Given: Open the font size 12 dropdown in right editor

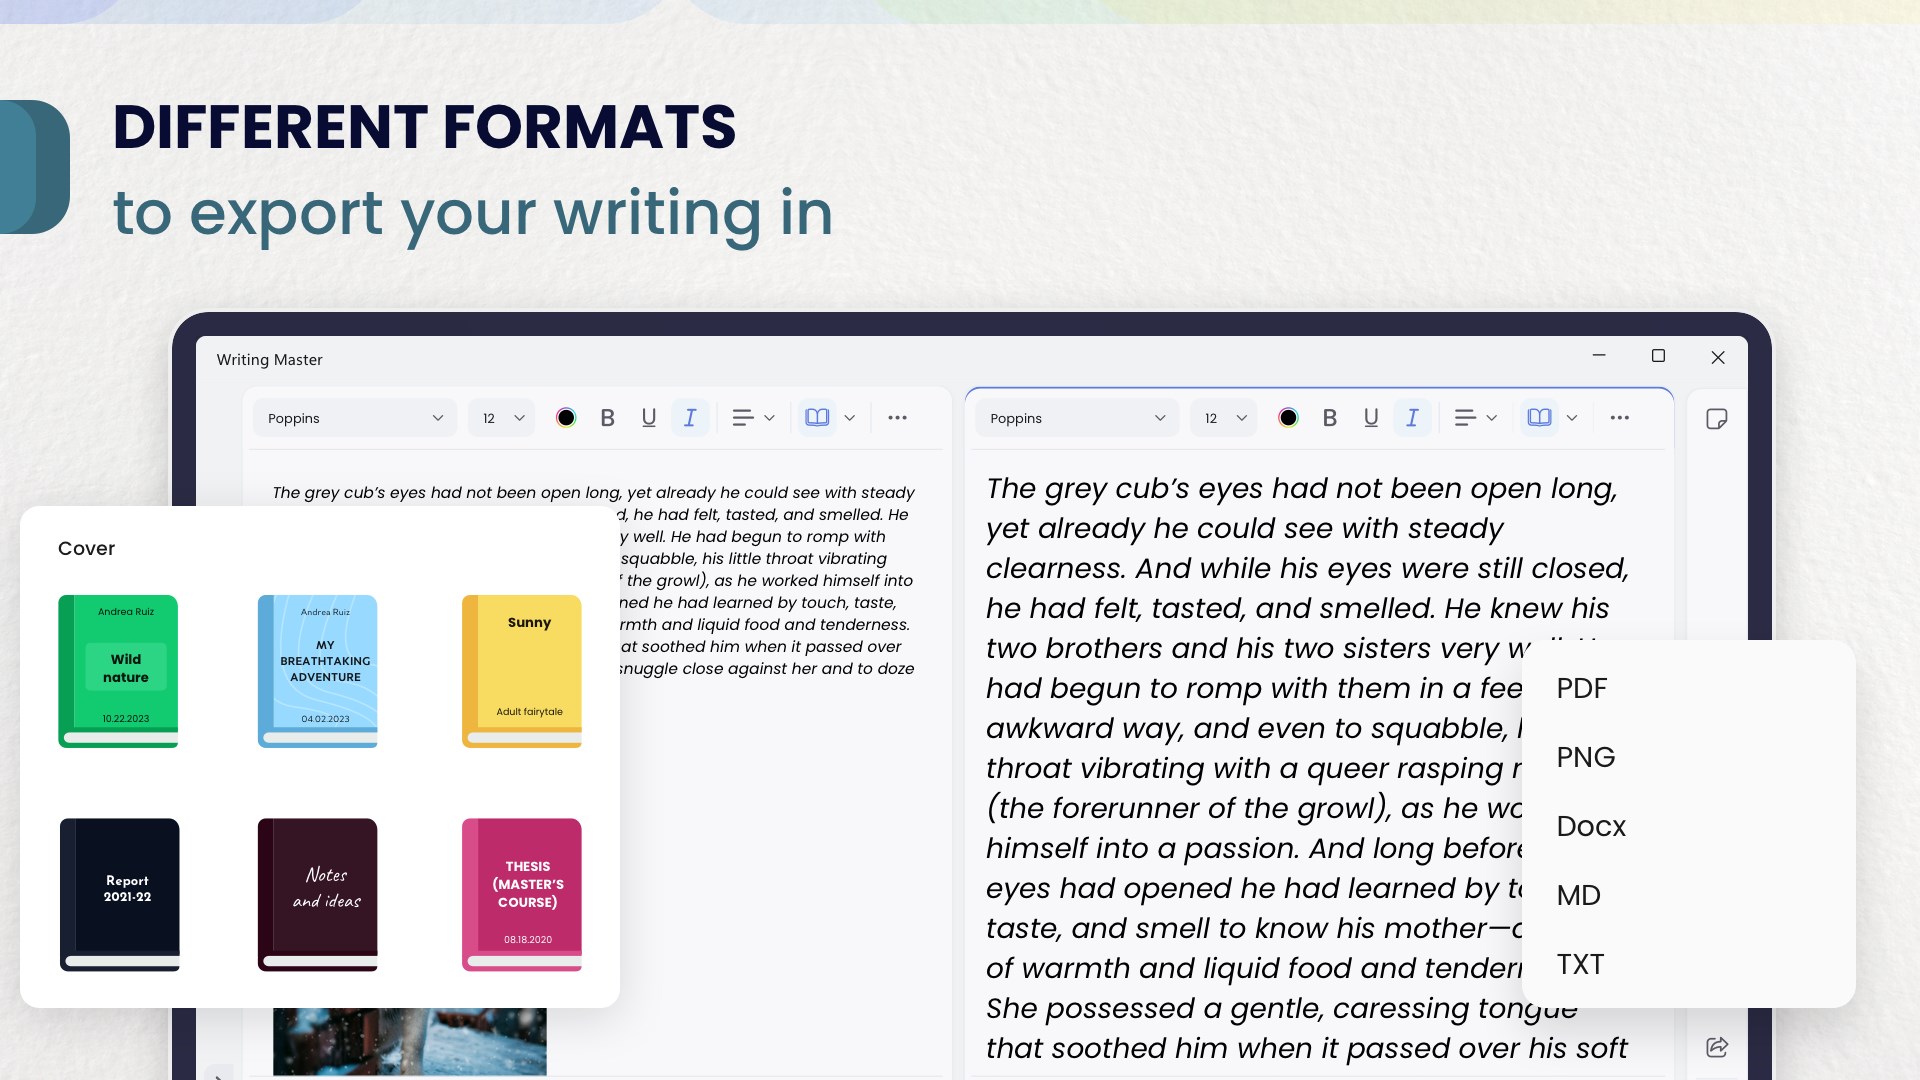Looking at the screenshot, I should 1224,418.
